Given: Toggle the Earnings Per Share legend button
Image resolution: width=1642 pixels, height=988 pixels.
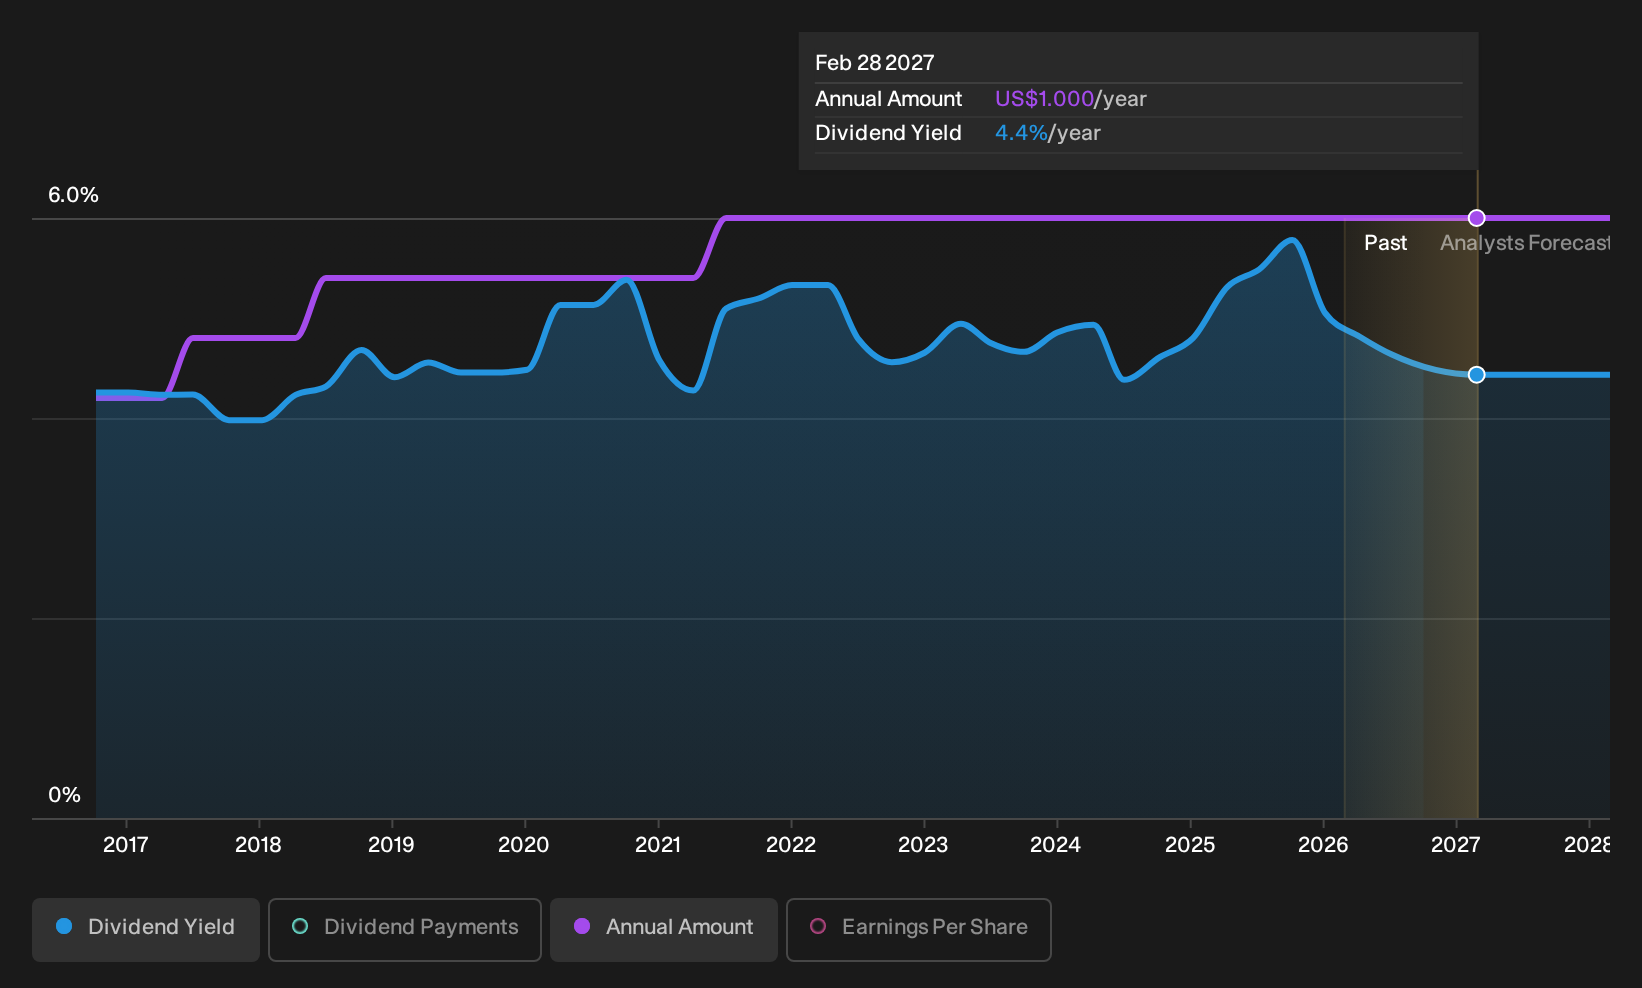Looking at the screenshot, I should click(x=919, y=930).
